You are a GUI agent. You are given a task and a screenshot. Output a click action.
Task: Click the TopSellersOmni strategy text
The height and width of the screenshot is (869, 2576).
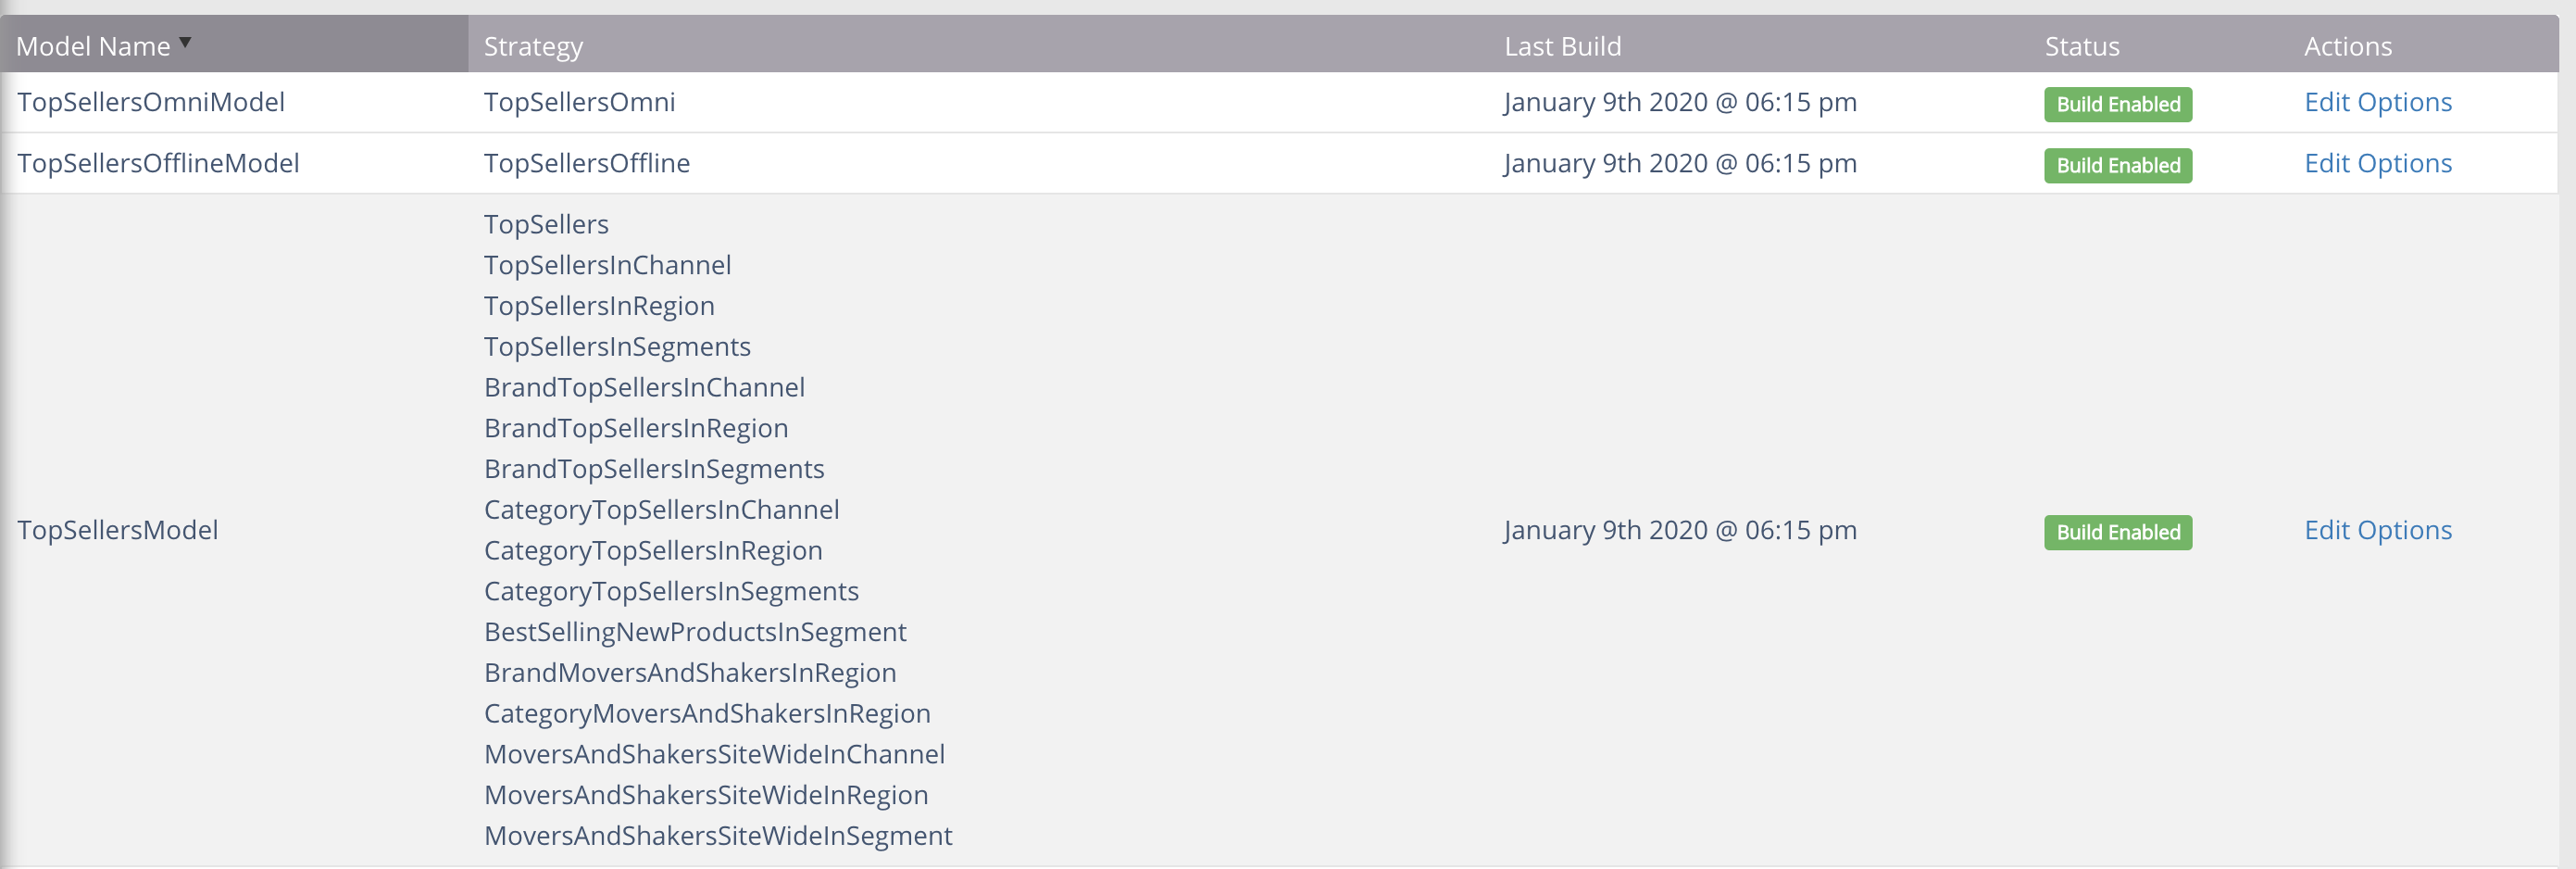(x=579, y=102)
